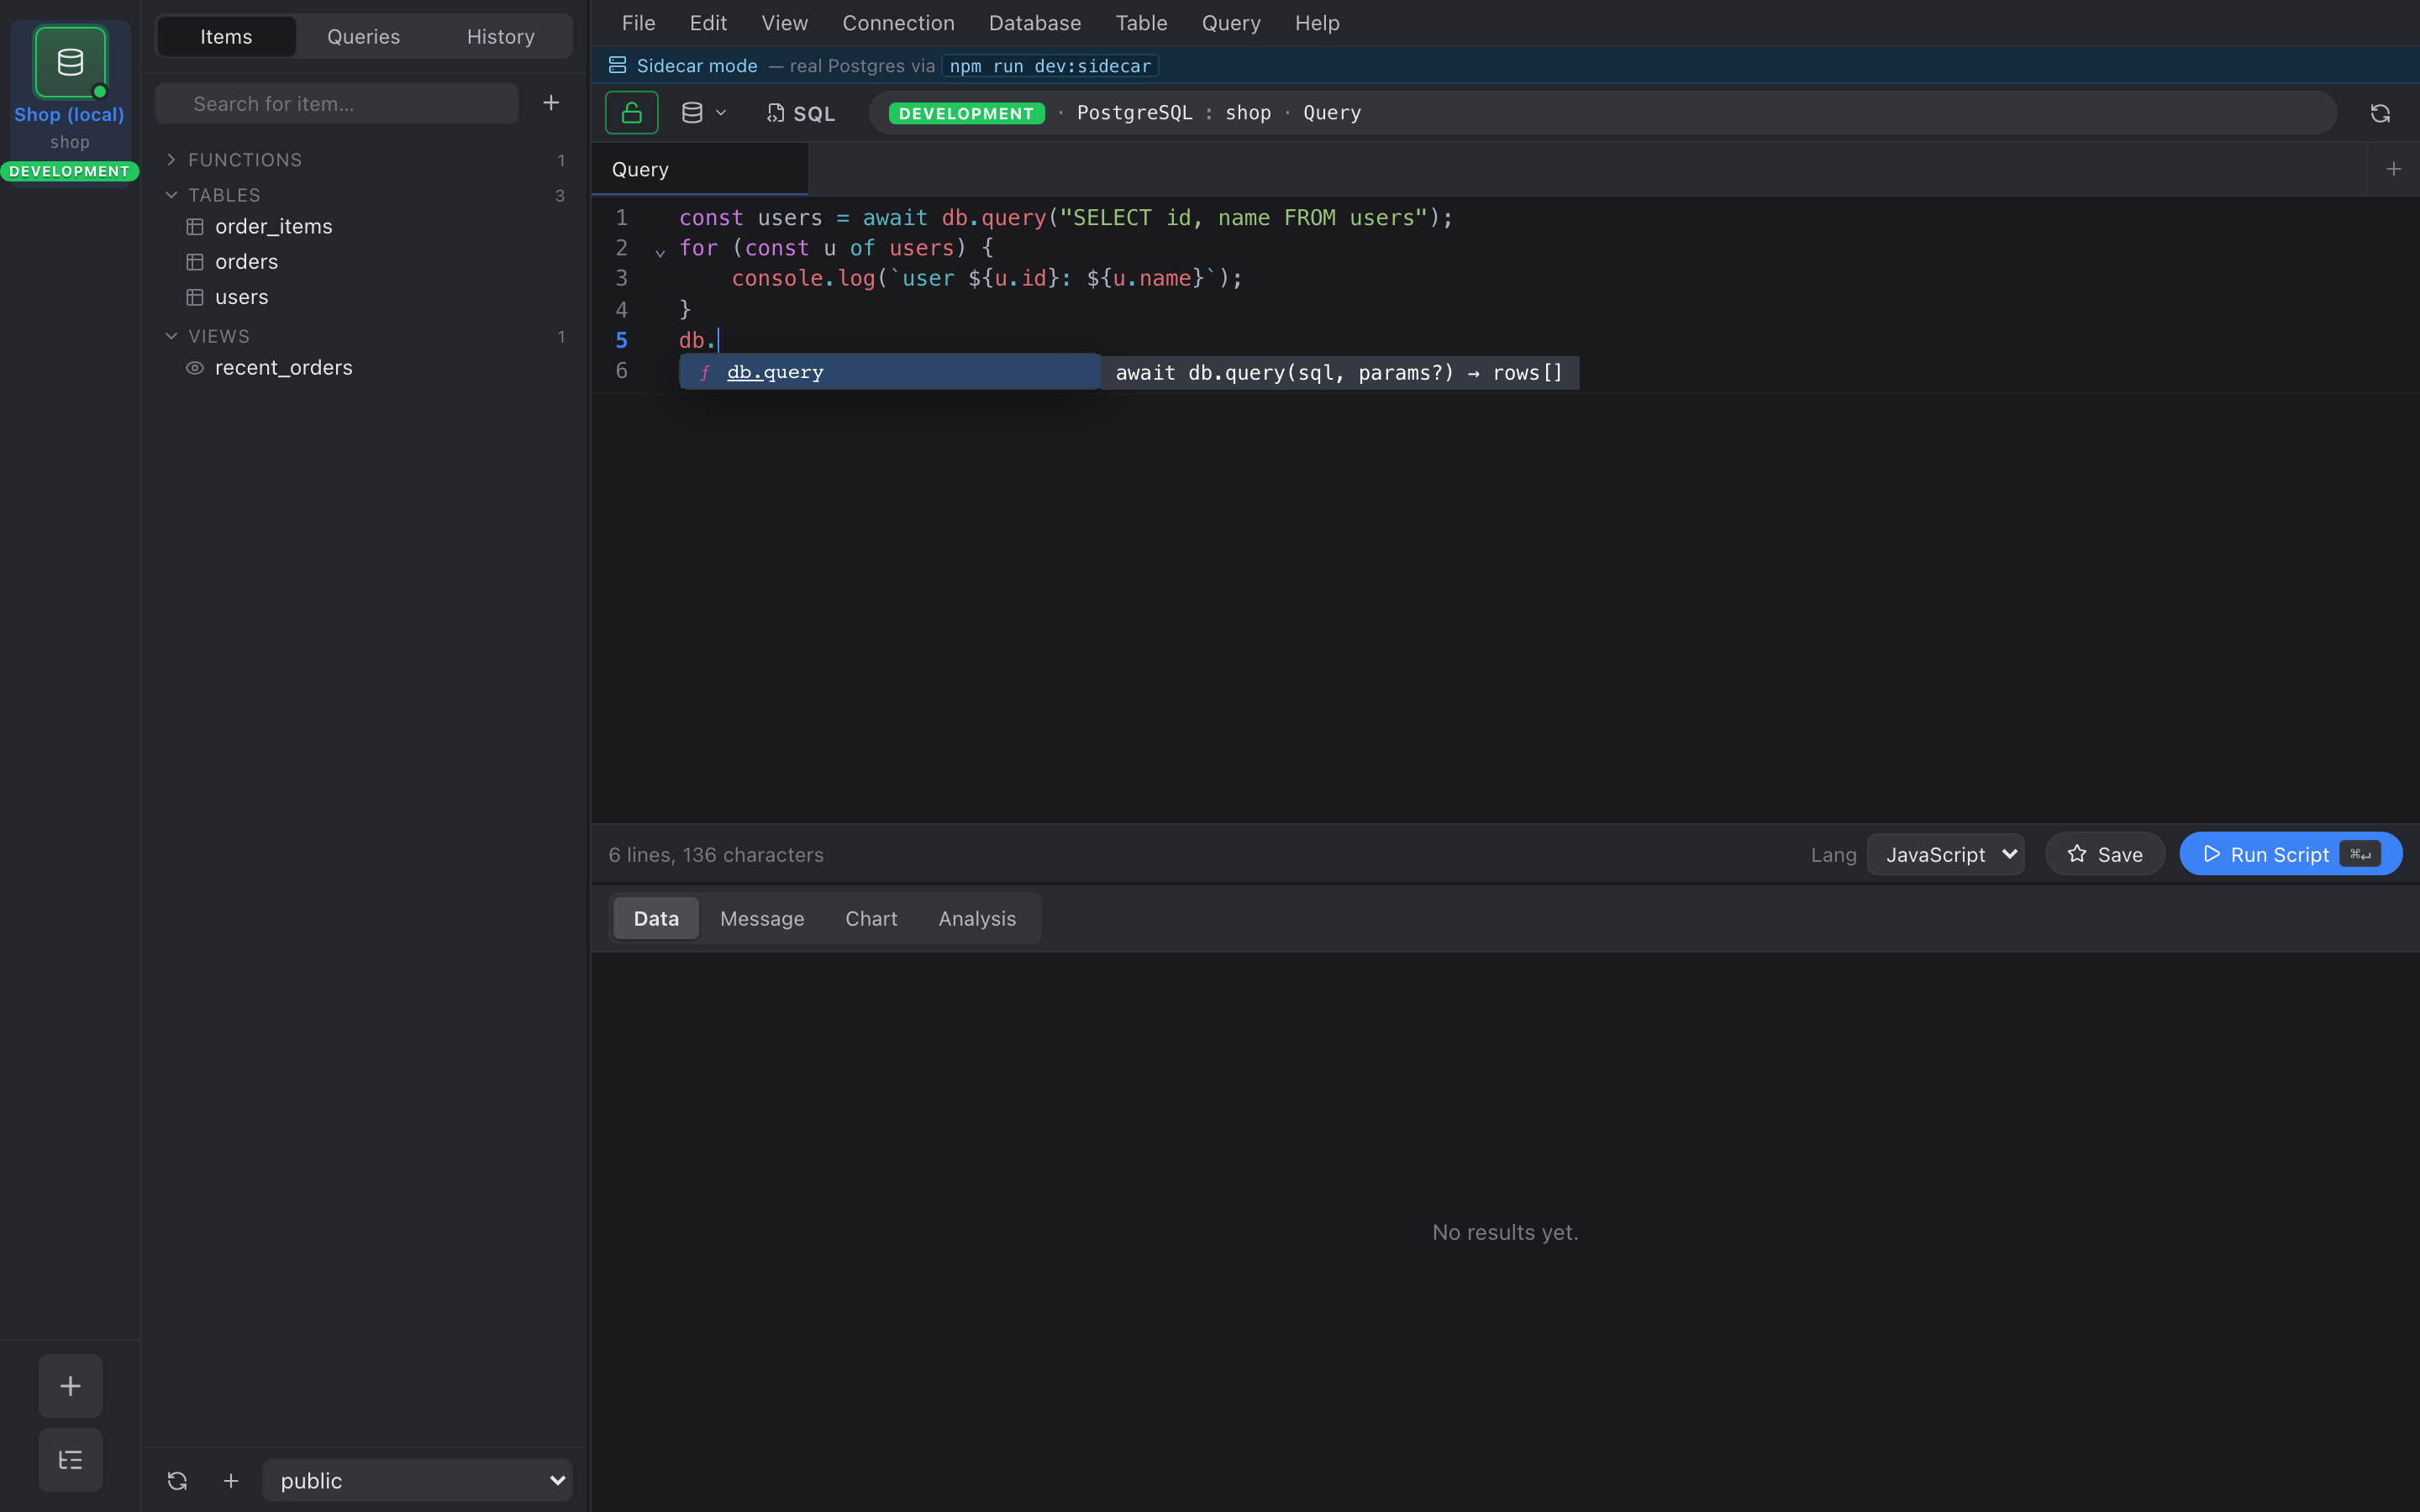Place cursor on code line 1
Viewport: 2420px width, 1512px height.
point(1066,218)
